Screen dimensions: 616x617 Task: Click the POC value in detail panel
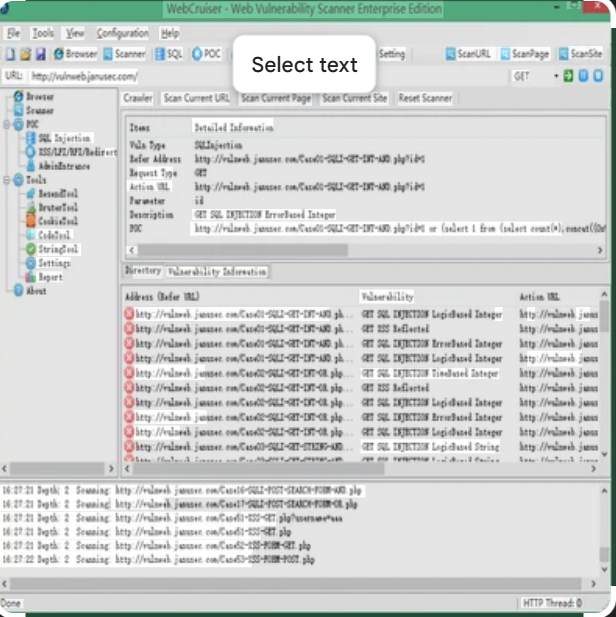pyautogui.click(x=399, y=228)
